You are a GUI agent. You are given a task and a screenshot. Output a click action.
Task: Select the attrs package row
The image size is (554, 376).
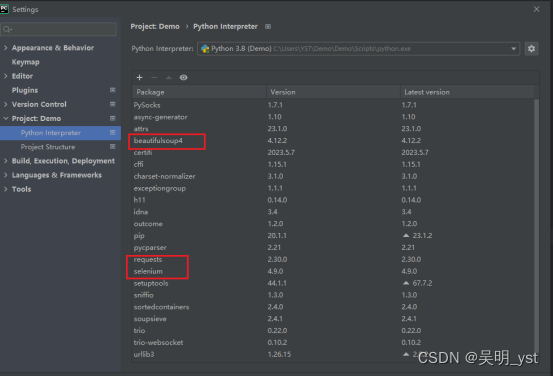(x=333, y=129)
